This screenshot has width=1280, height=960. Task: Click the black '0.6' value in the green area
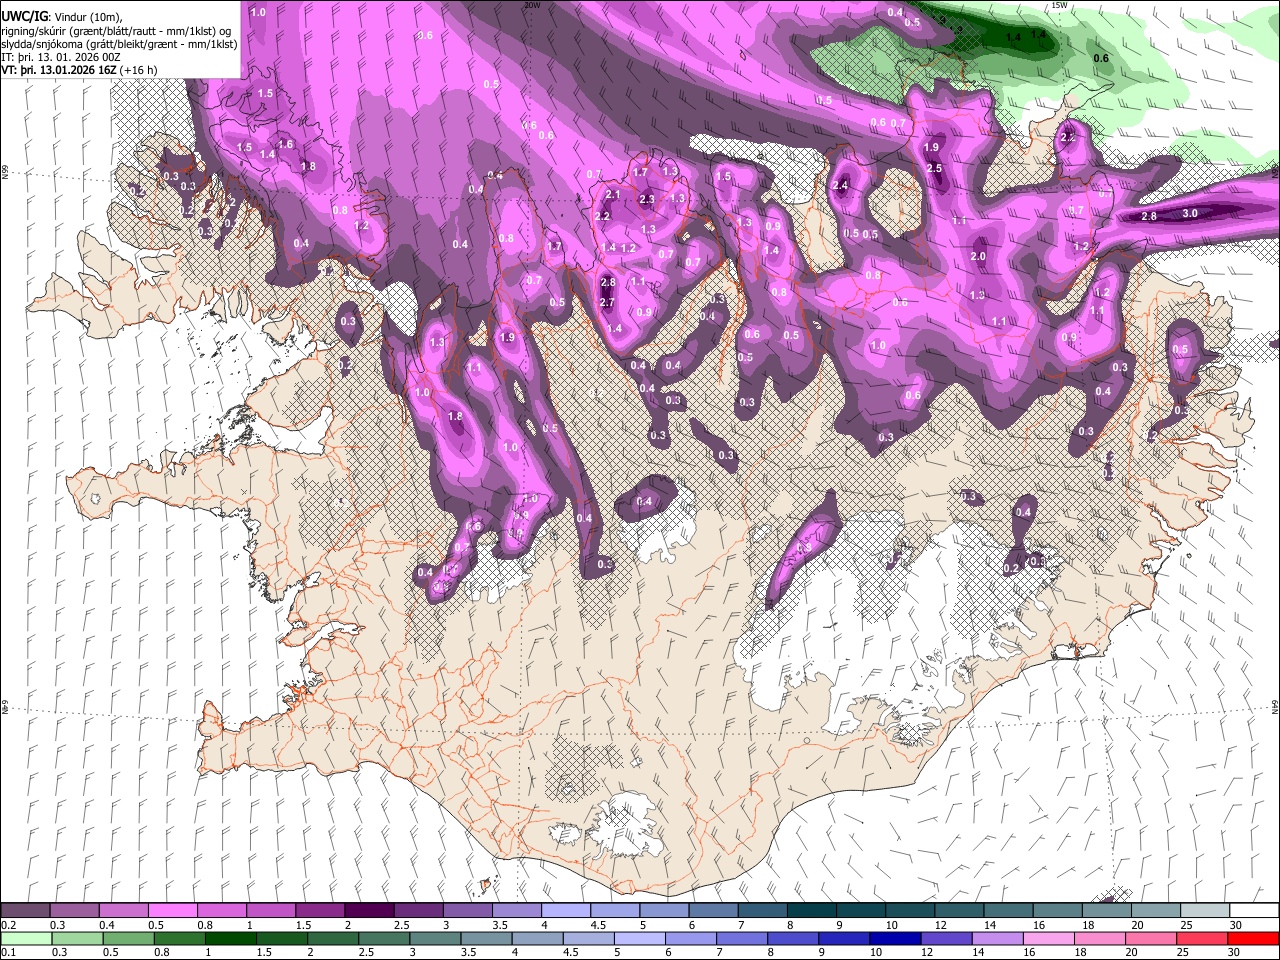(1101, 59)
